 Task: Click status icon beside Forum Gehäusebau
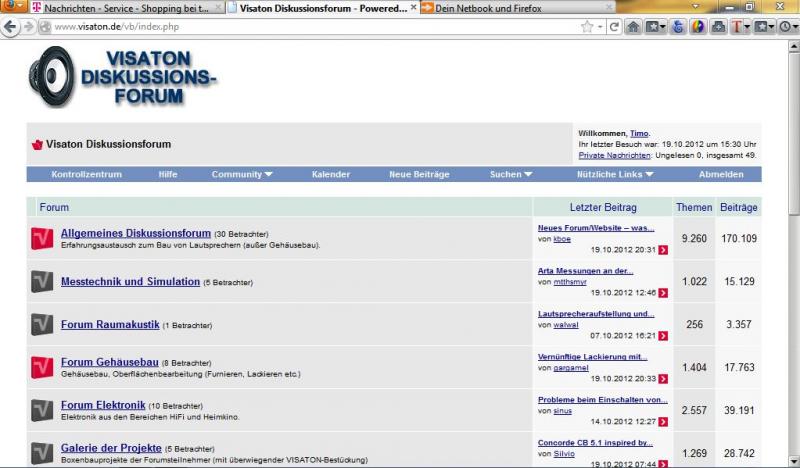click(42, 367)
